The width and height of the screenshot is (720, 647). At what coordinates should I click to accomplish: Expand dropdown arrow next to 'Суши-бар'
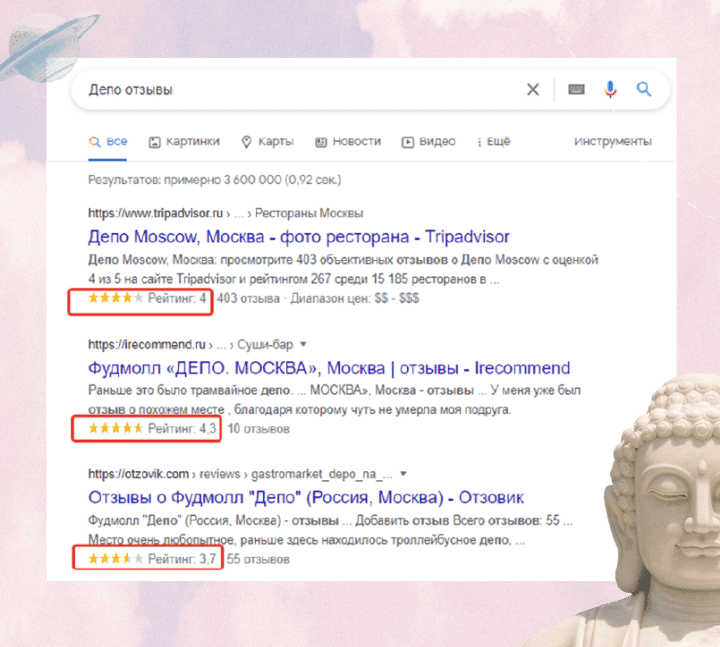tap(303, 344)
